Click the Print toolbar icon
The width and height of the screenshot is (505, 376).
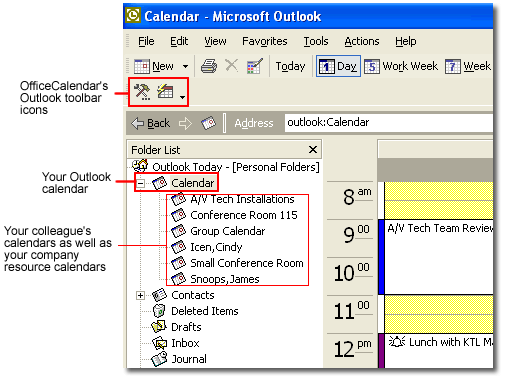(209, 66)
